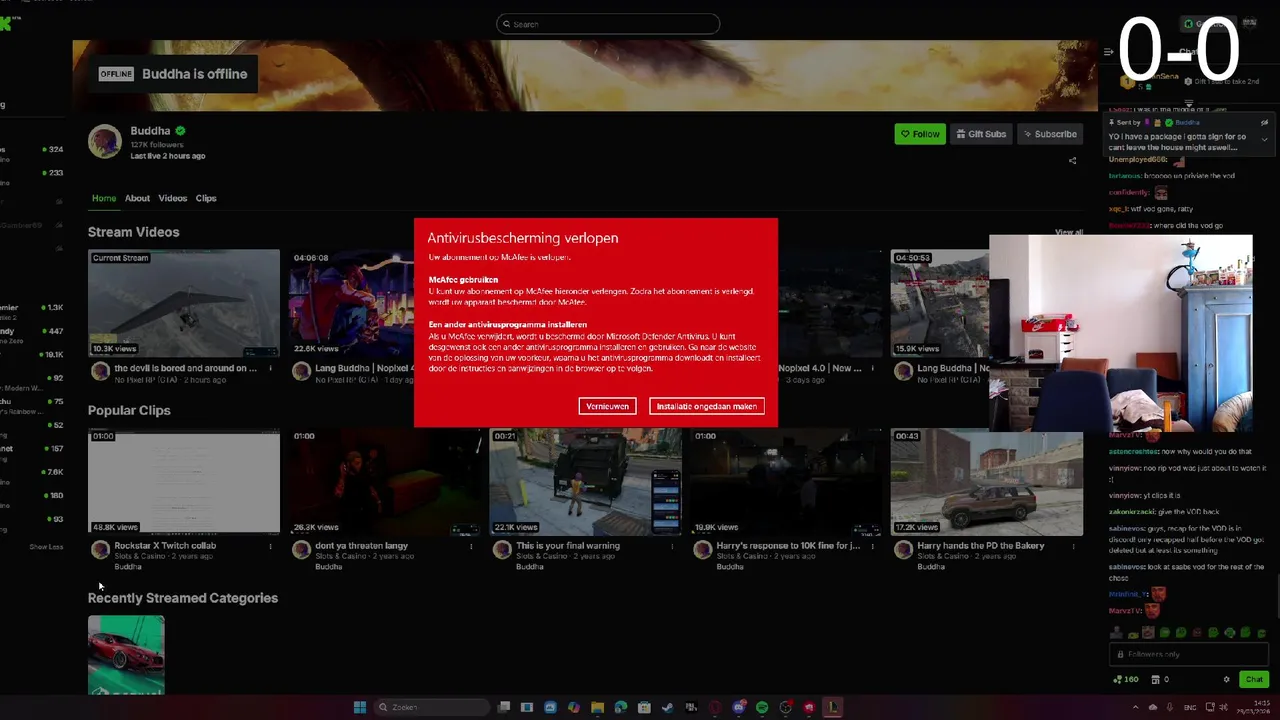Viewport: 1280px width, 720px height.
Task: Click the Followers only chat input
Action: pos(1189,654)
